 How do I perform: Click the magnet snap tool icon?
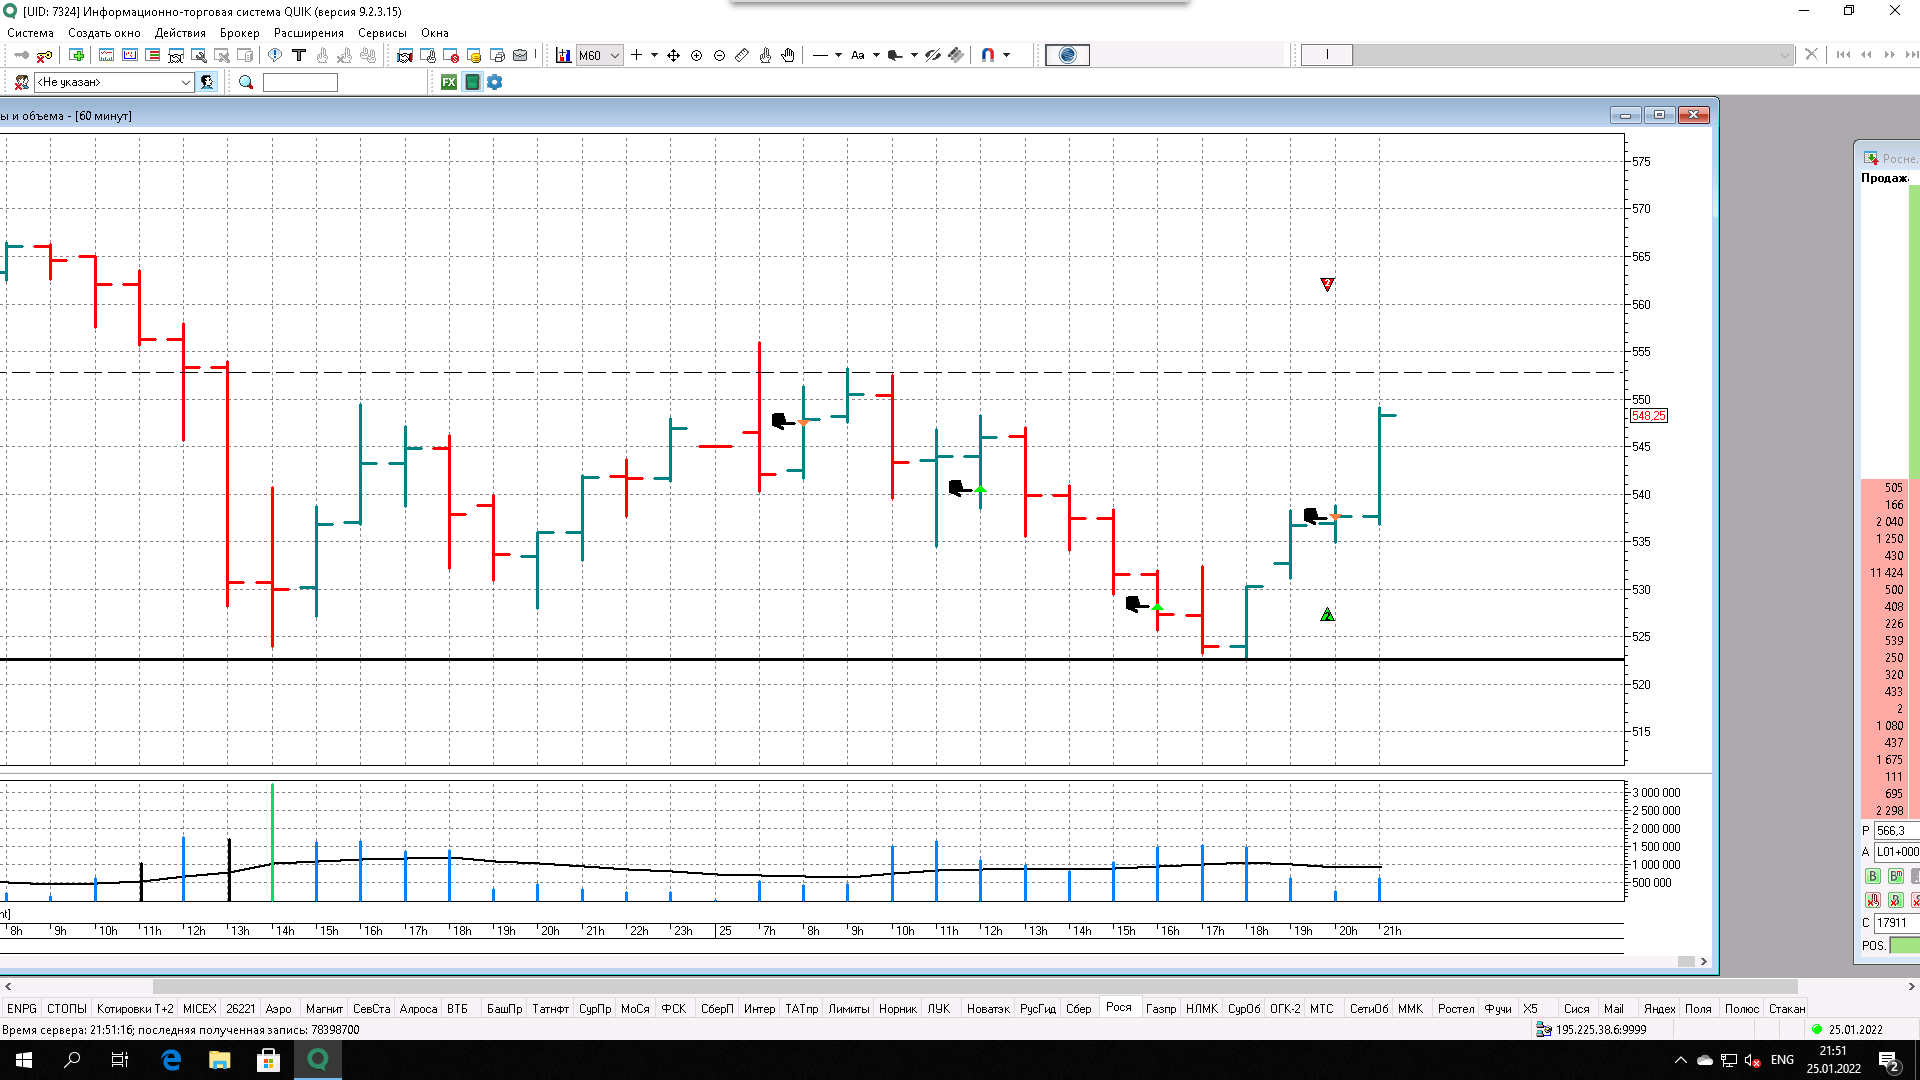tap(988, 56)
